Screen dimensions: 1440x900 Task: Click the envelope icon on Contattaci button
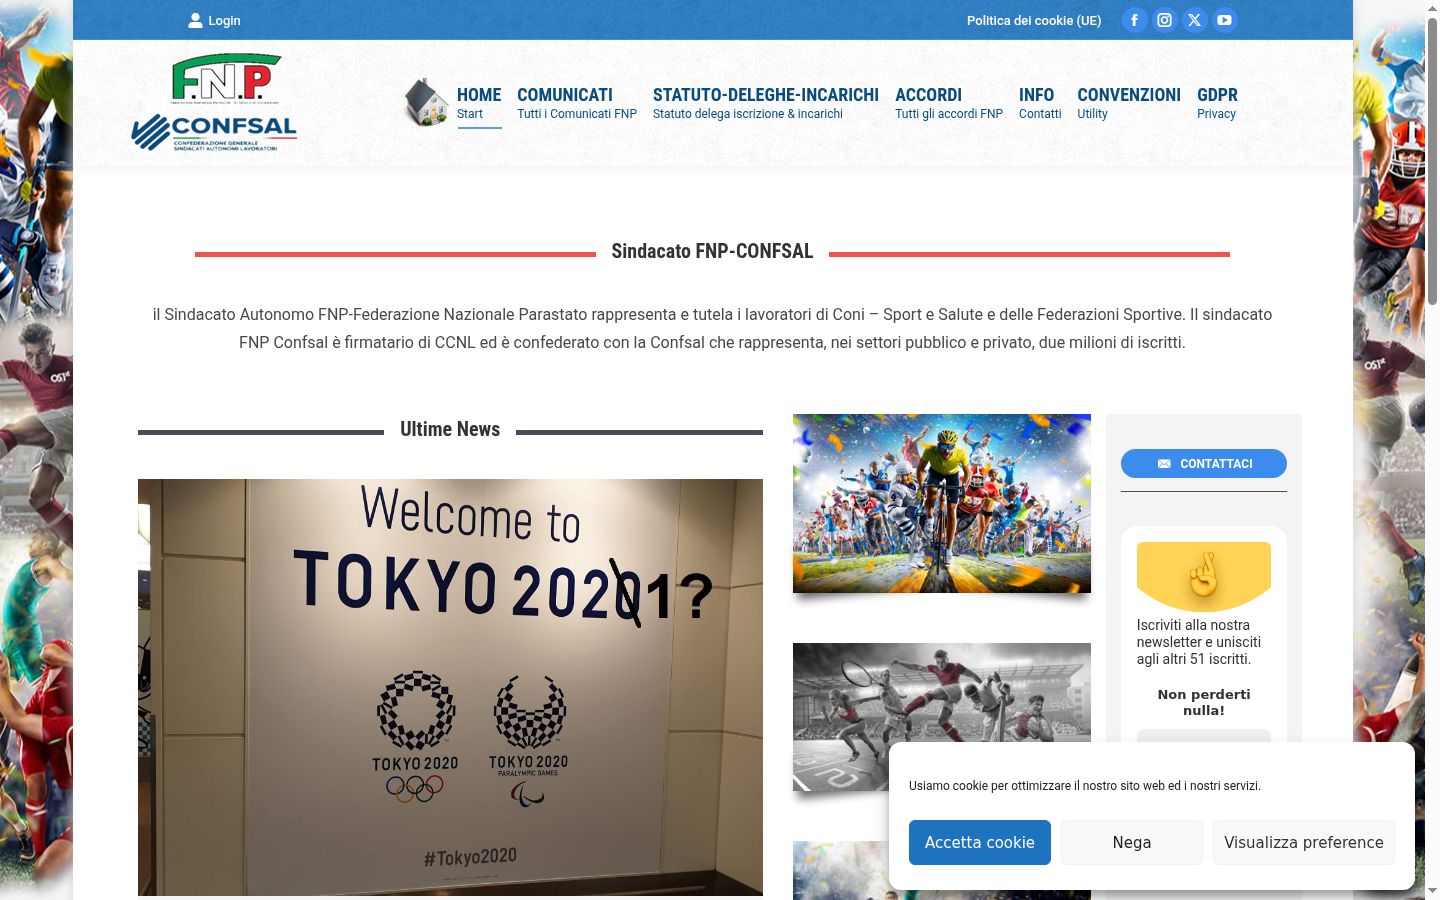click(1164, 464)
